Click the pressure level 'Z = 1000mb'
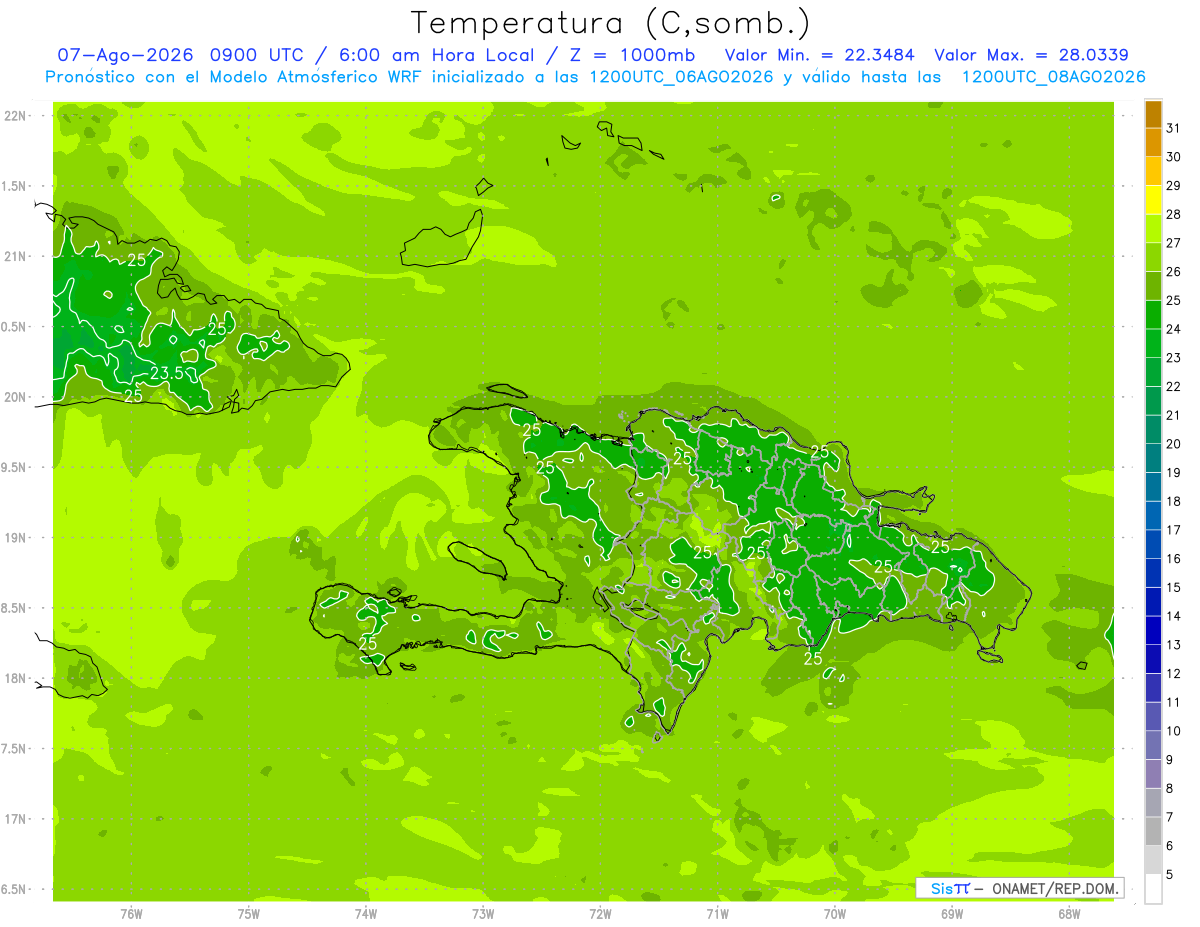 click(633, 55)
